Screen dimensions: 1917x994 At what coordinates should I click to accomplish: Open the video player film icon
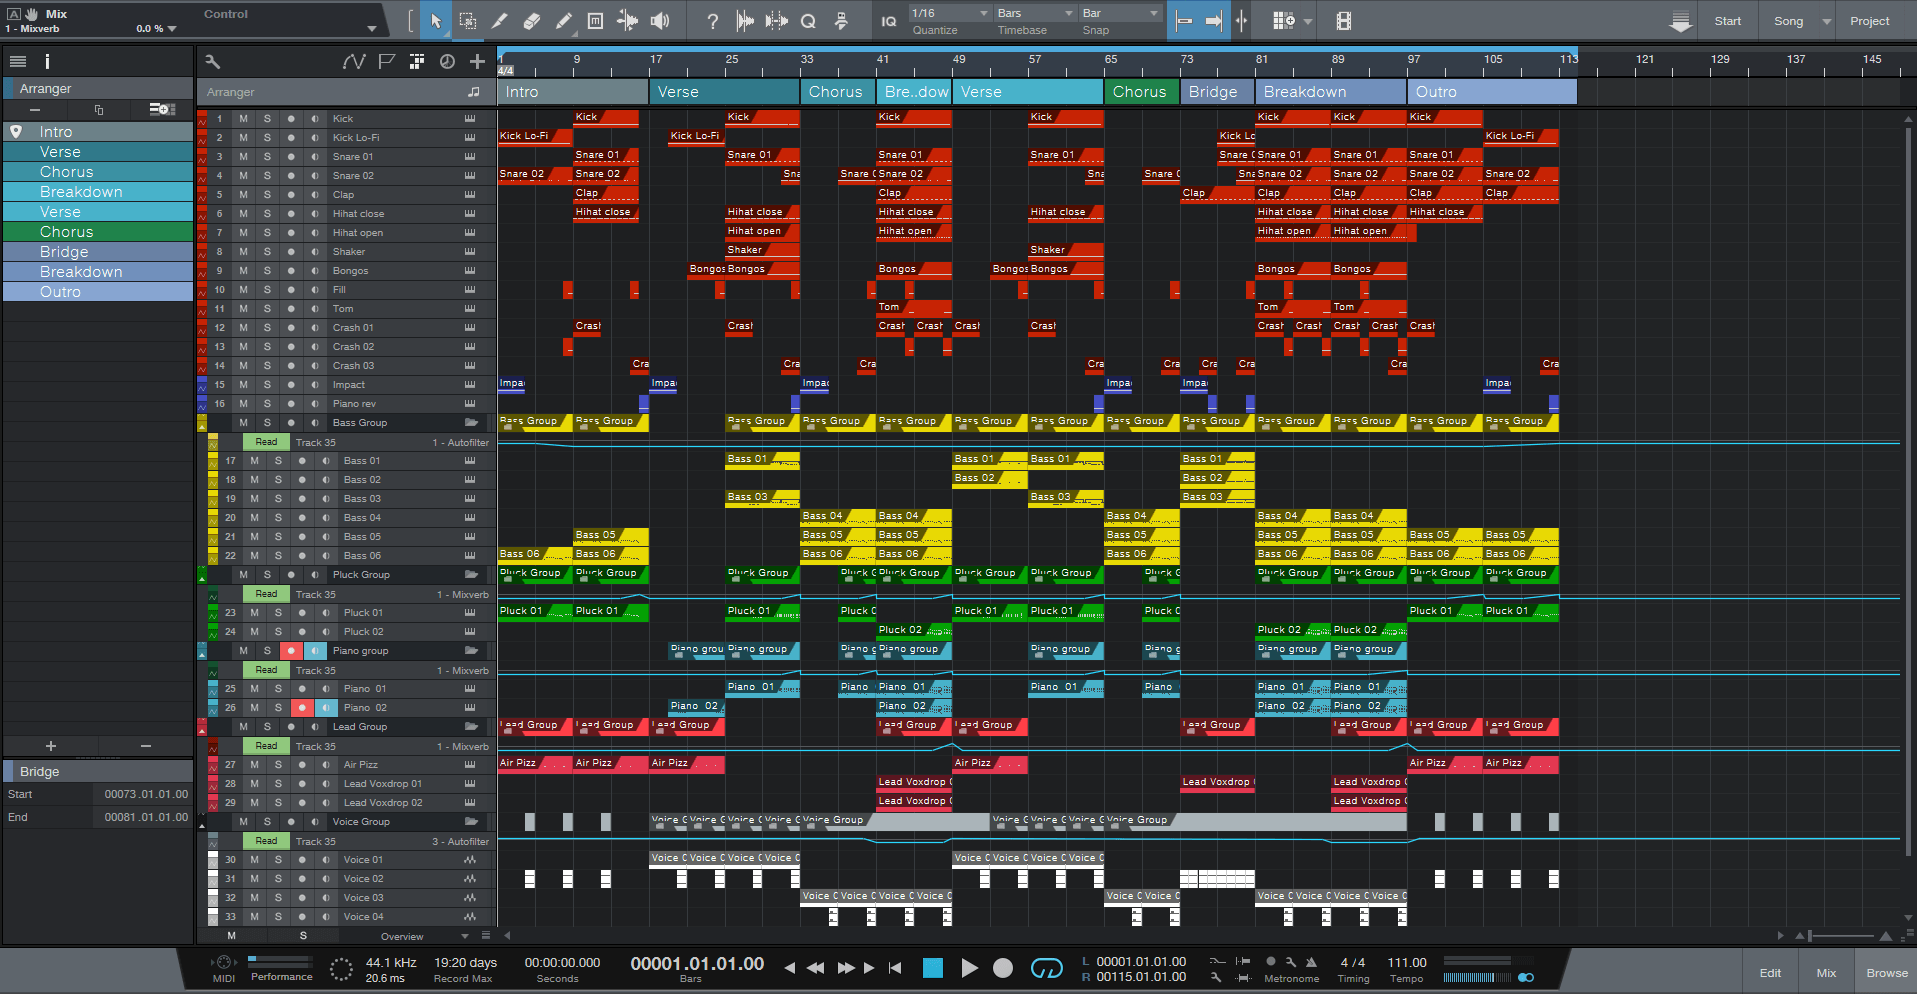pyautogui.click(x=1343, y=21)
